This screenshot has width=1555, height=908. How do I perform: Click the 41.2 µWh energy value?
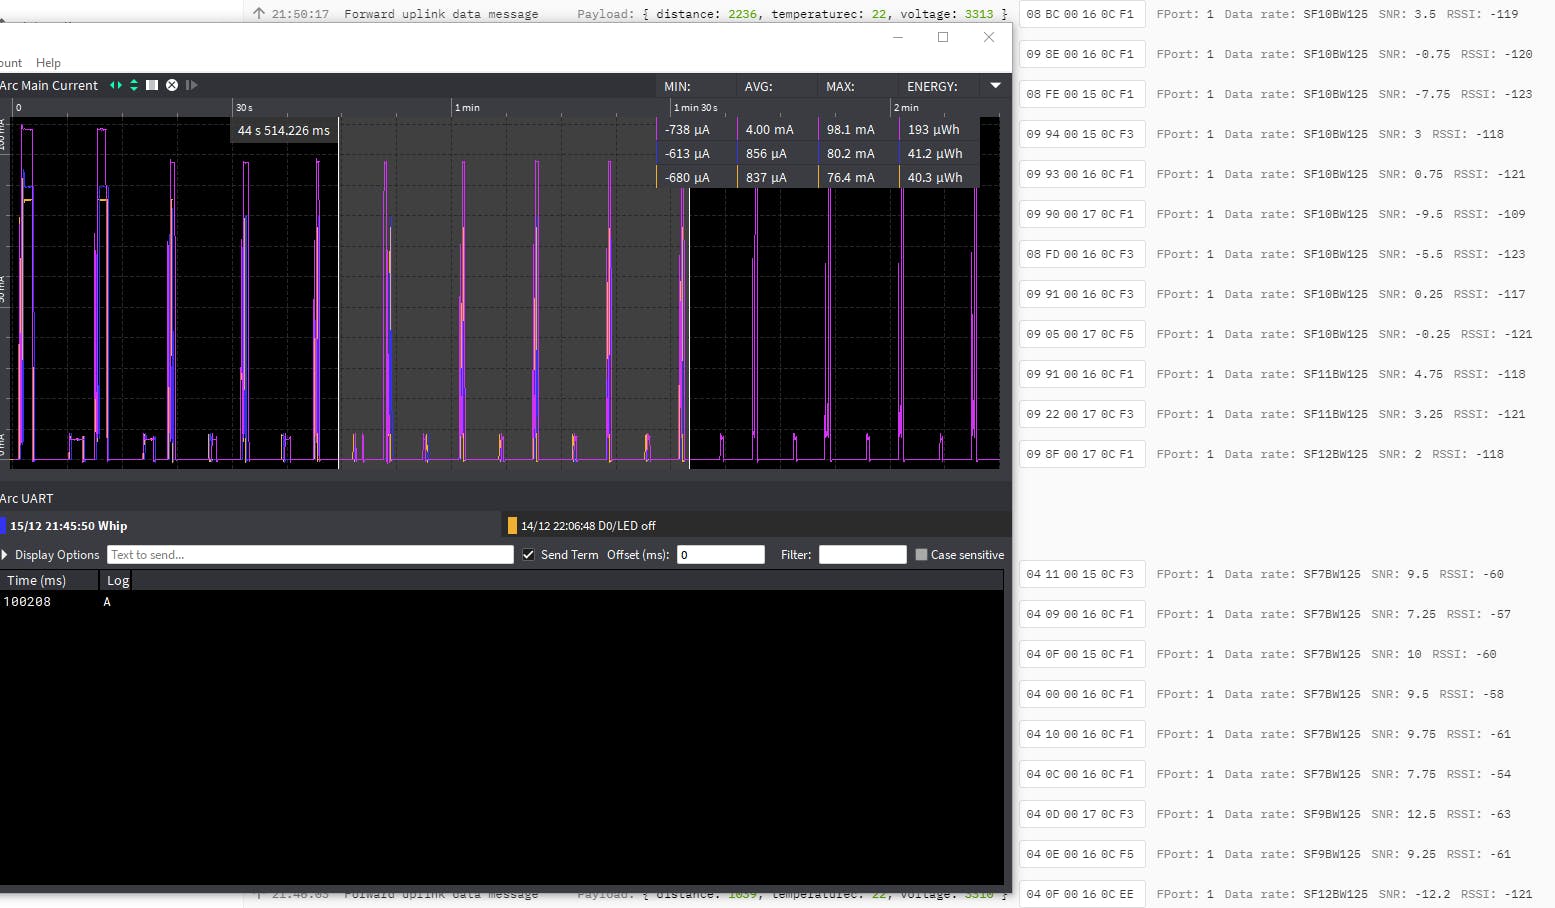(935, 154)
